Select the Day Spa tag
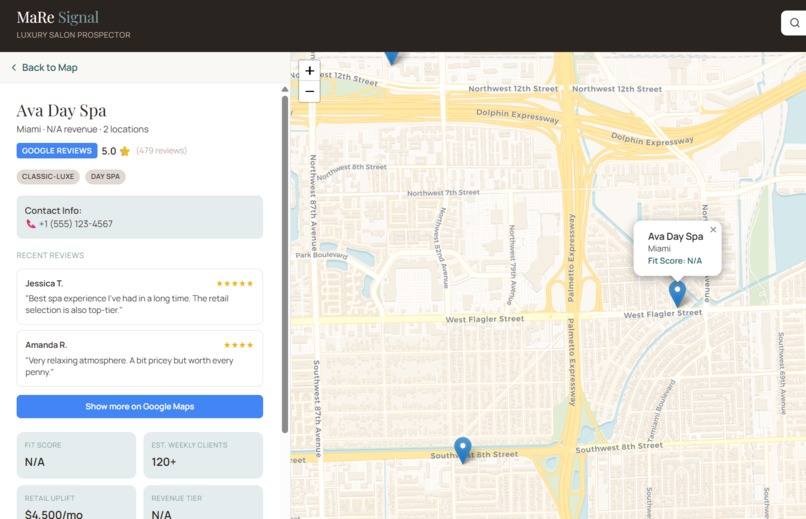The height and width of the screenshot is (519, 806). pos(105,176)
